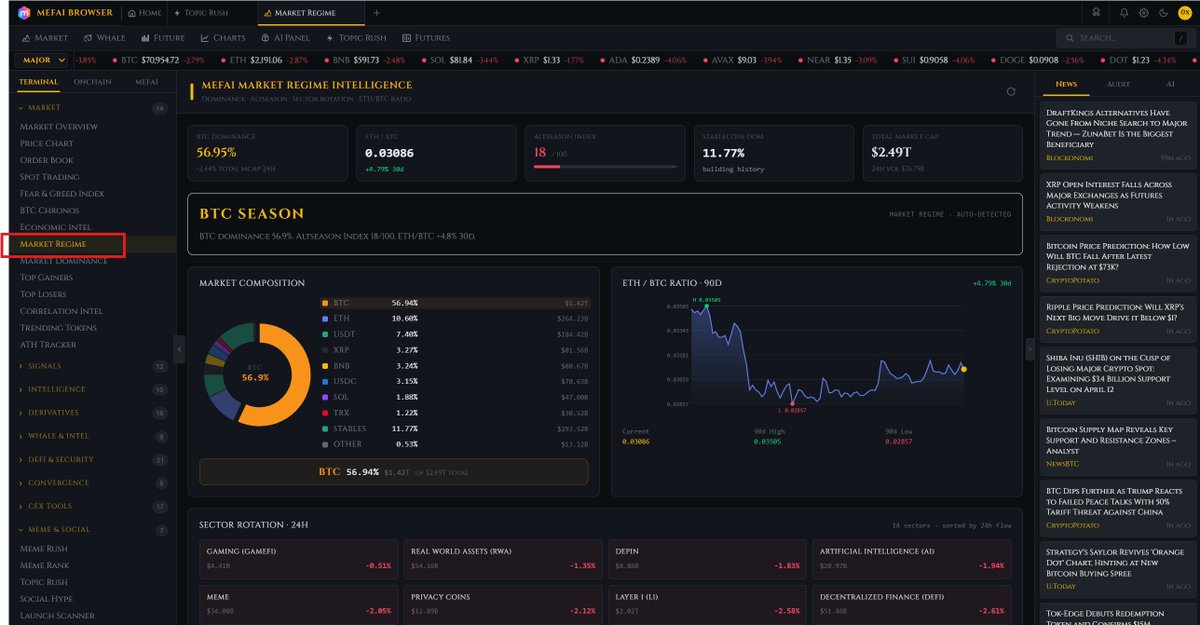Select the ETH row in Market Composition
The image size is (1200, 625).
(457, 319)
